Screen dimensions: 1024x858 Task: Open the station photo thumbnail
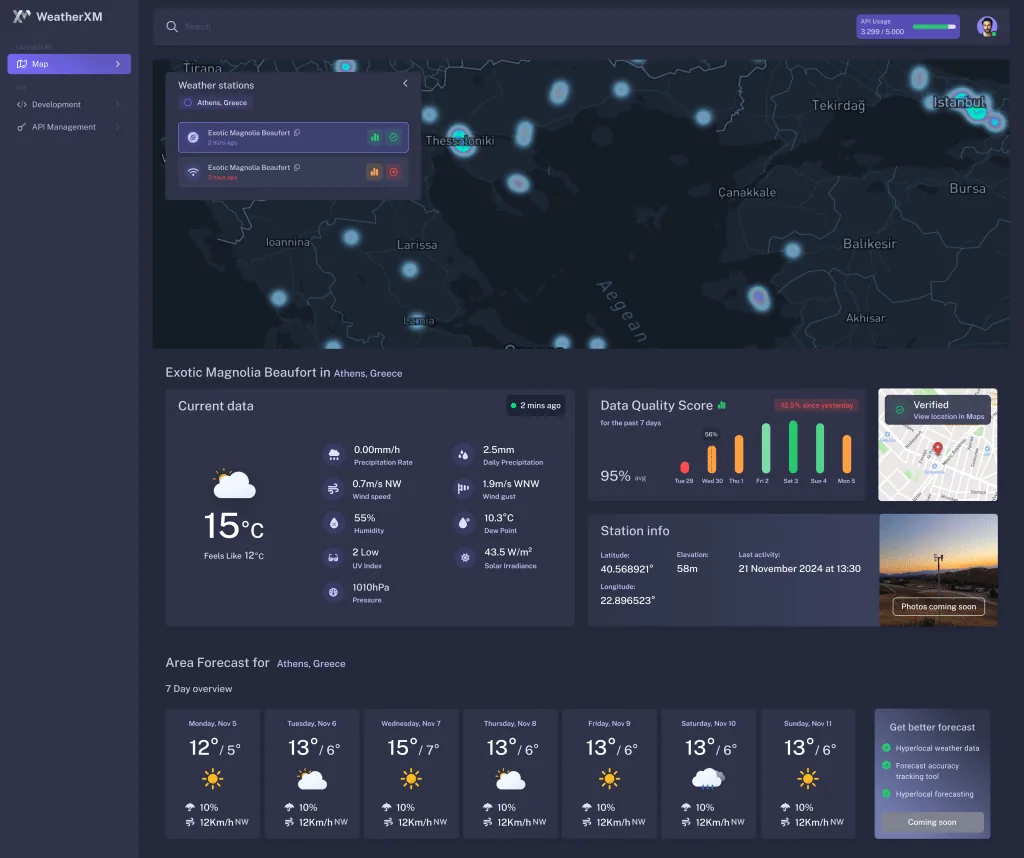(x=938, y=570)
